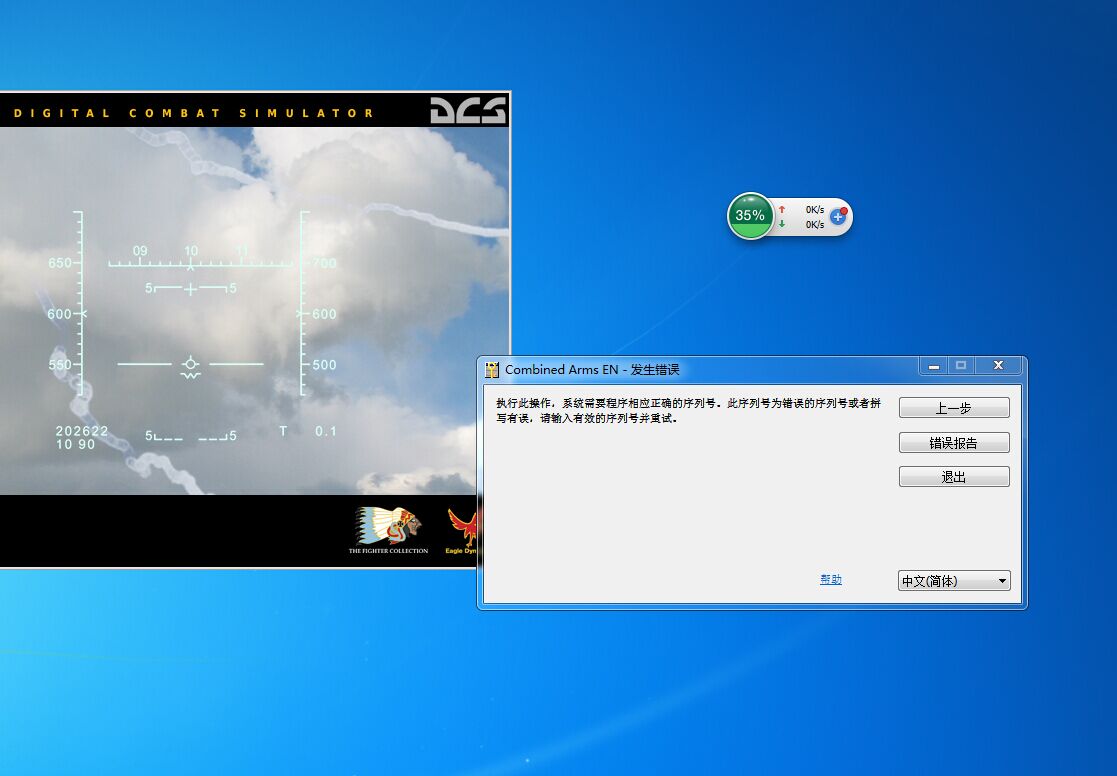
Task: Click the Digital Combat Simulator header text
Action: pyautogui.click(x=194, y=113)
